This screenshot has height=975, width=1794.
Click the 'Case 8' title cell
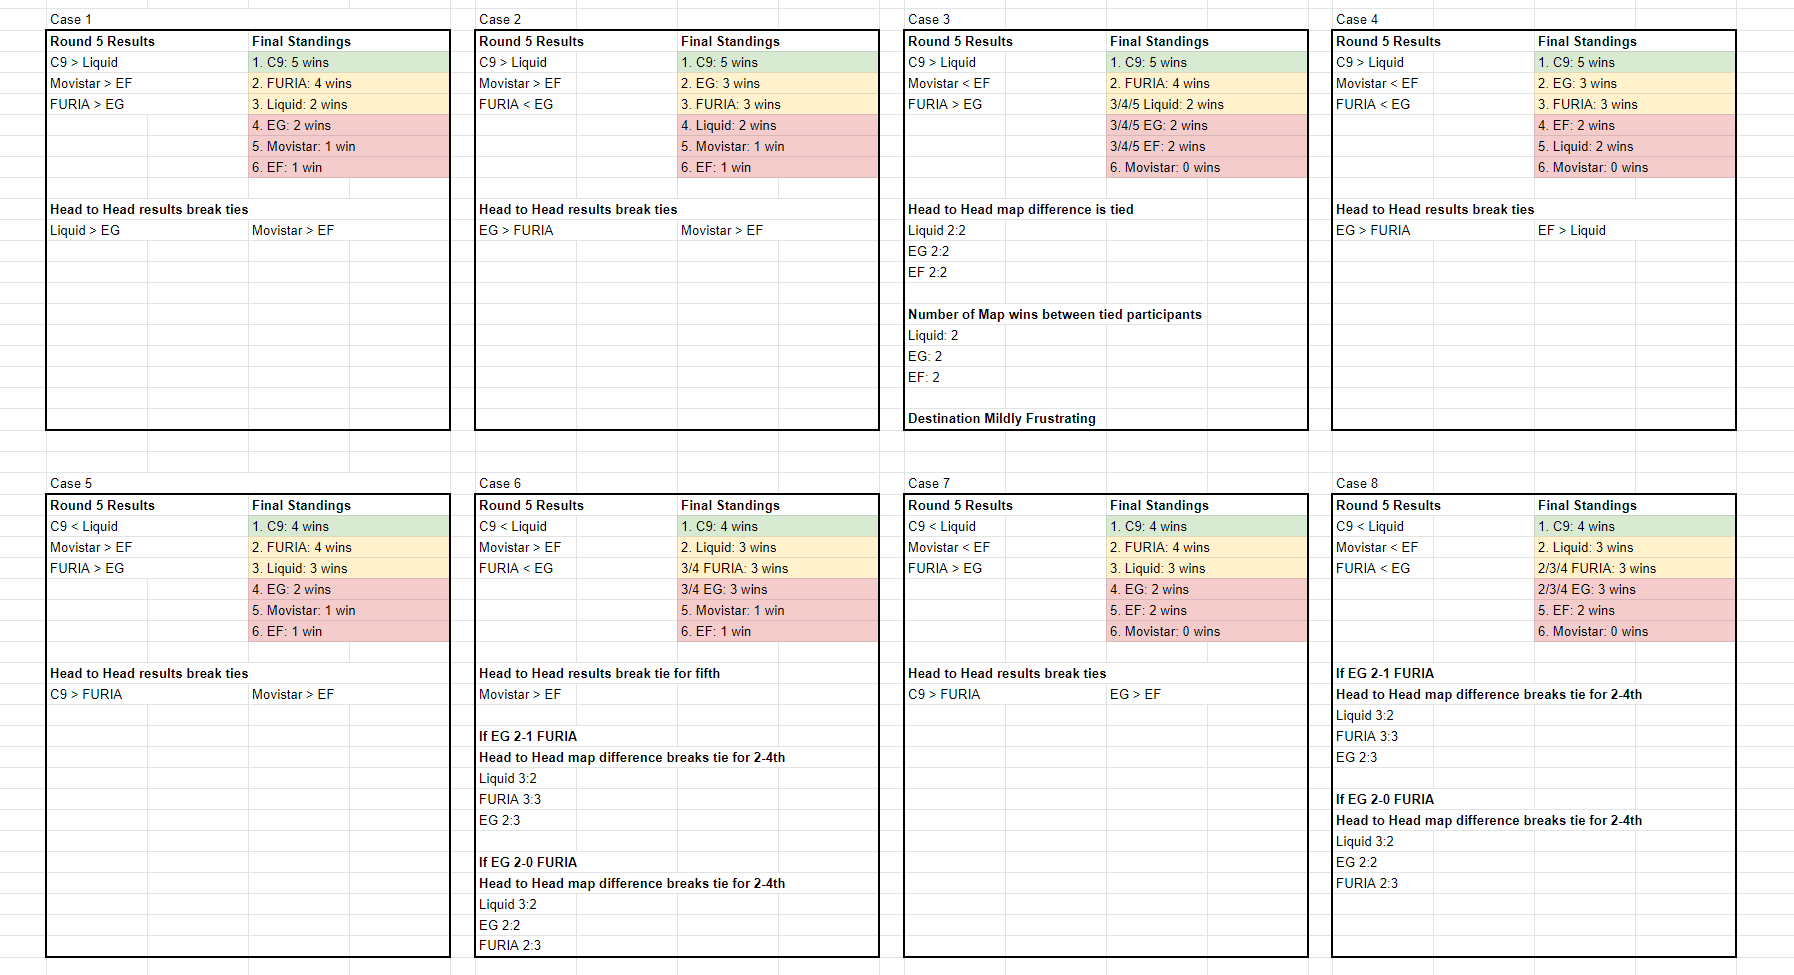(x=1356, y=483)
